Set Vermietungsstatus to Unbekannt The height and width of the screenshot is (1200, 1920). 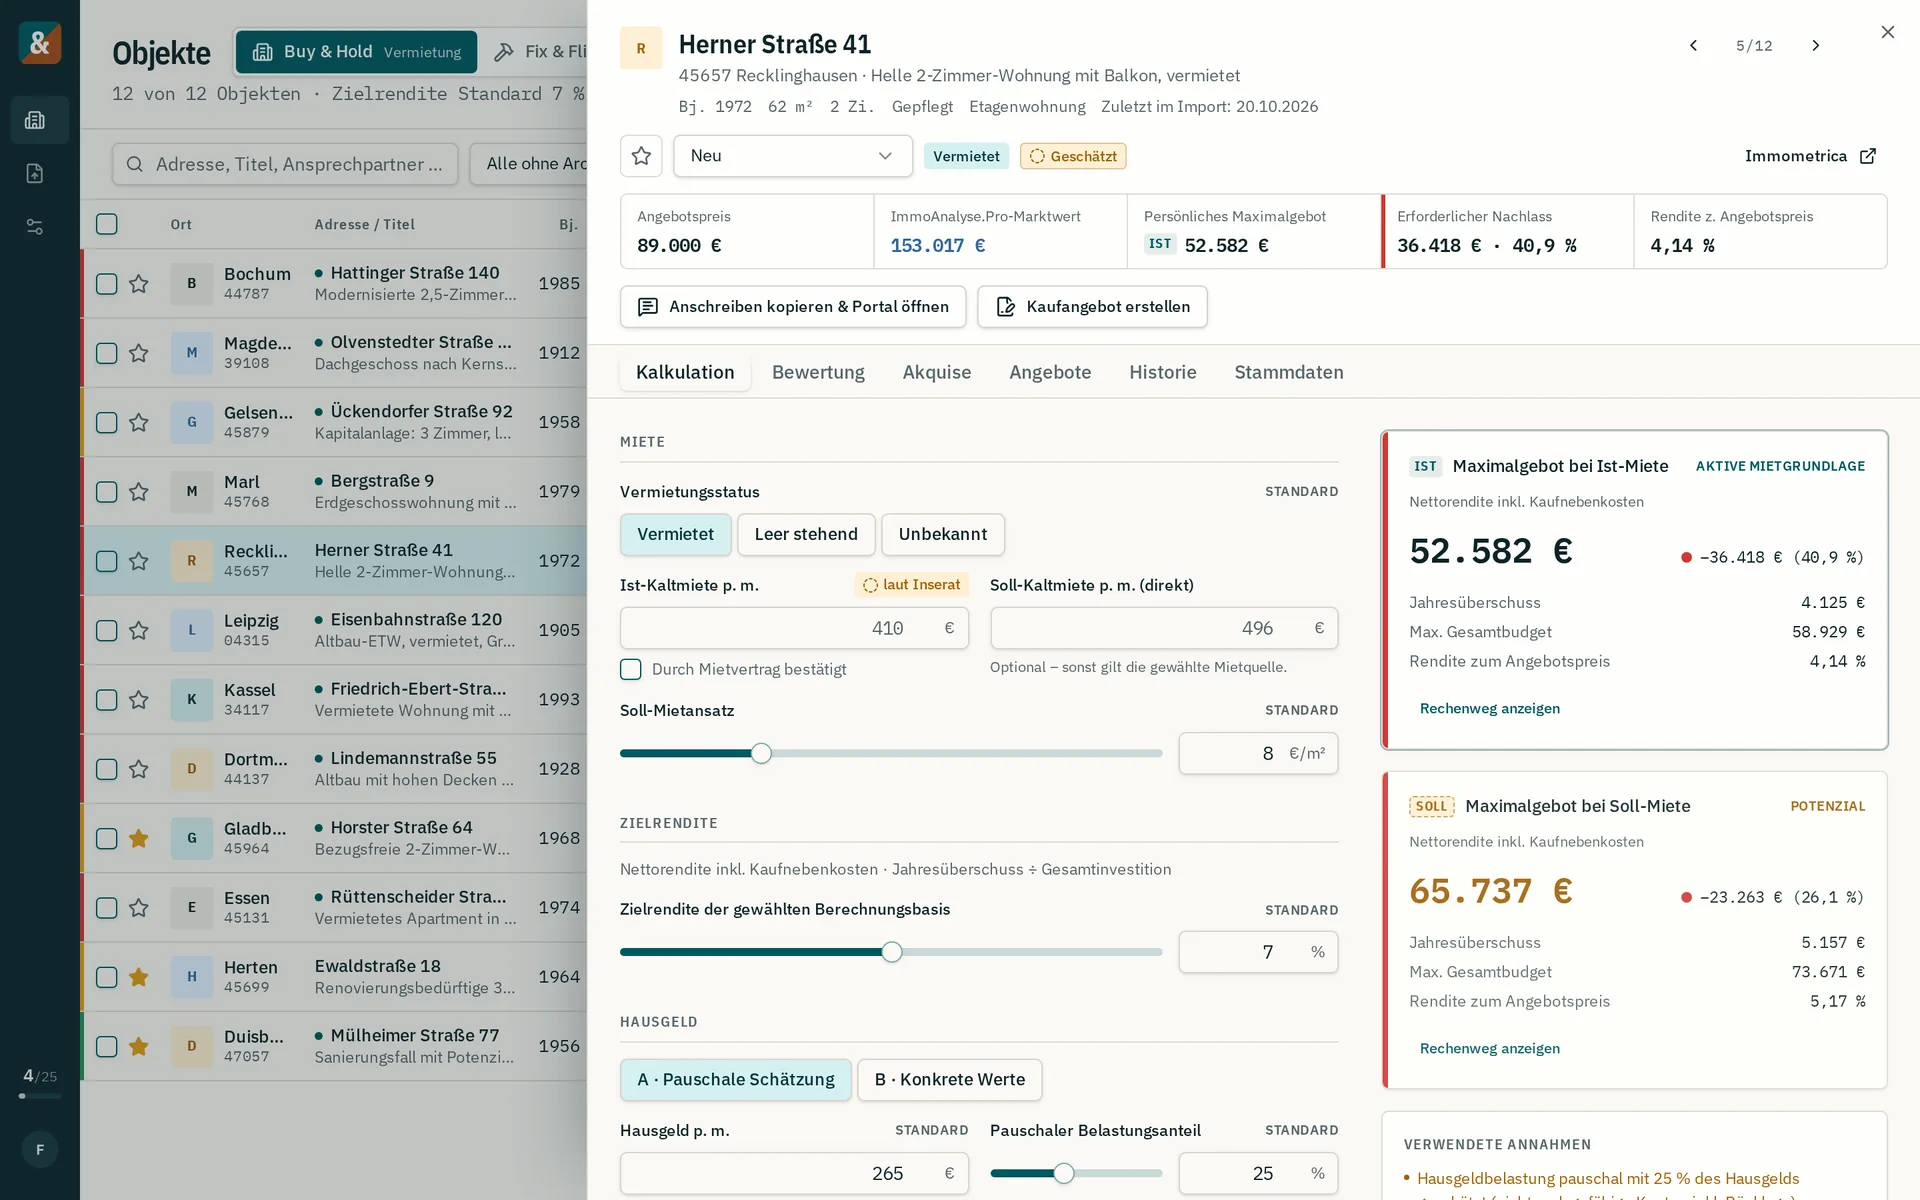pyautogui.click(x=943, y=535)
